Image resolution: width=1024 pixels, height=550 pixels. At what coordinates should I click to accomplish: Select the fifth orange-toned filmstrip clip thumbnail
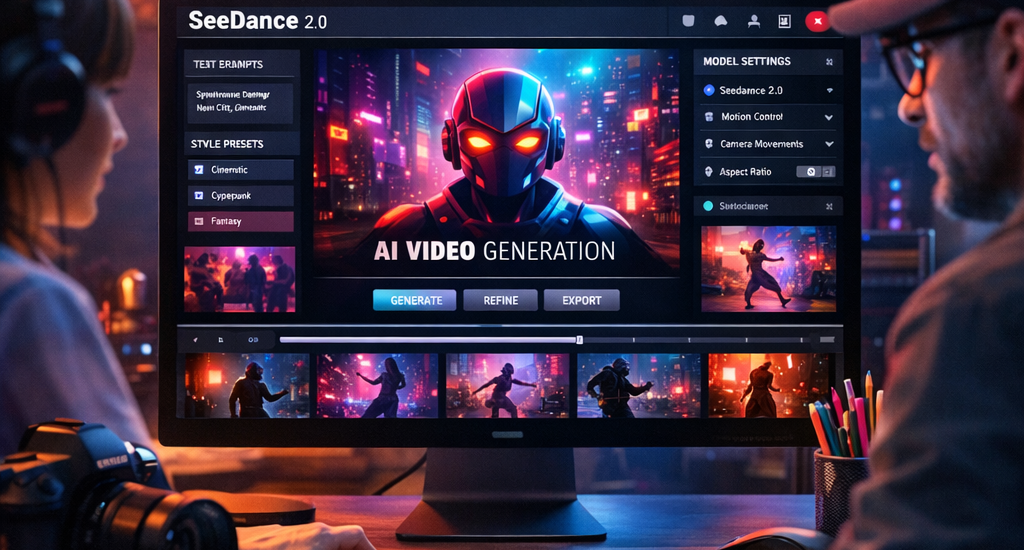(x=769, y=385)
